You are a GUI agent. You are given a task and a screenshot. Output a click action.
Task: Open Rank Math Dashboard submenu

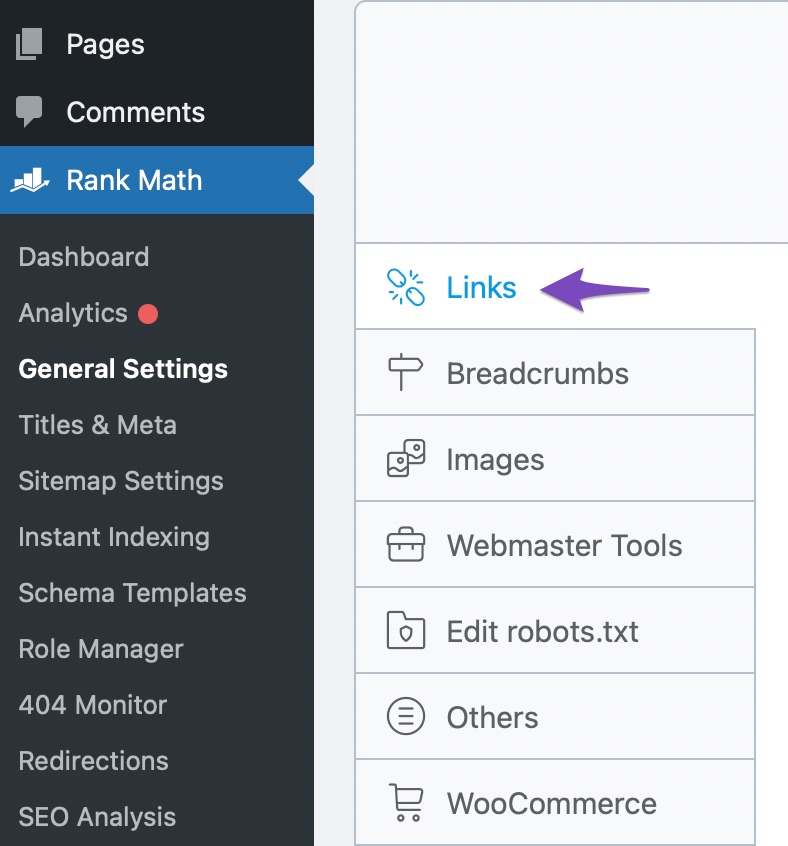pyautogui.click(x=84, y=257)
